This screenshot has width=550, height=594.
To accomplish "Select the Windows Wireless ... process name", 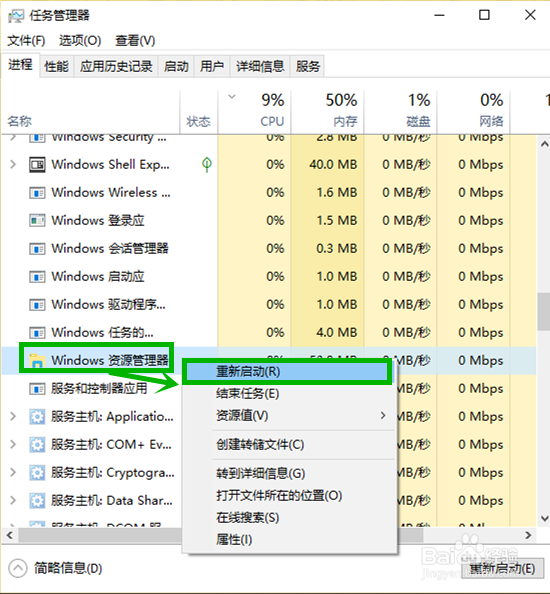I will (111, 192).
